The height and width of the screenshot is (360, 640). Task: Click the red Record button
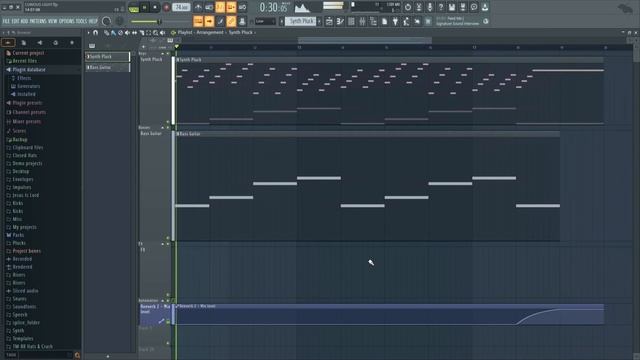166,7
